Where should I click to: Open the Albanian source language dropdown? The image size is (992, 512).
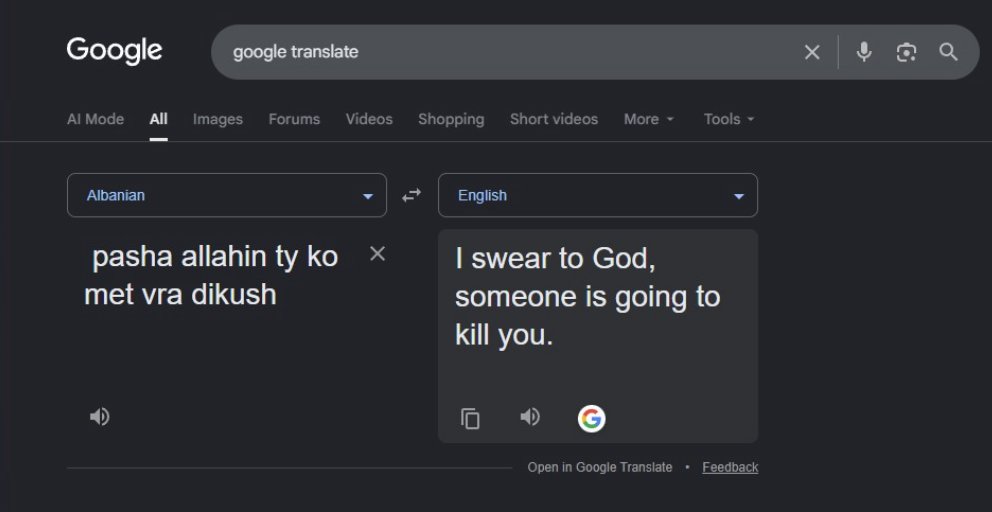coord(226,195)
